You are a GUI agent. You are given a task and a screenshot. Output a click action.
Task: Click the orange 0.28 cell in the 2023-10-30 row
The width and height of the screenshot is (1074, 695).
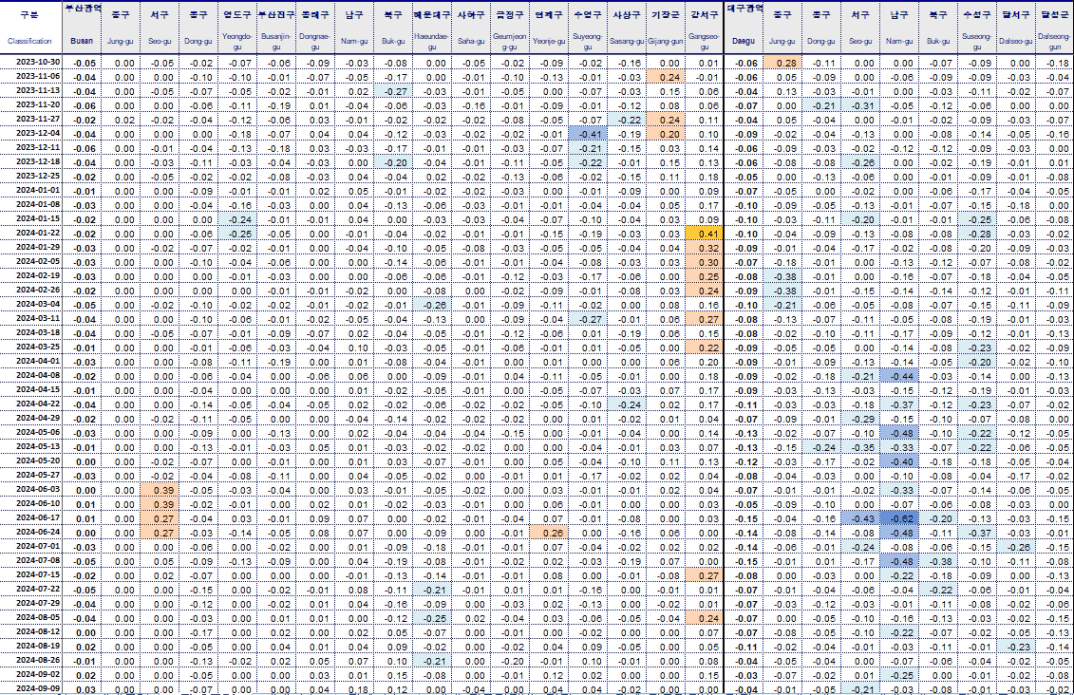coord(782,63)
